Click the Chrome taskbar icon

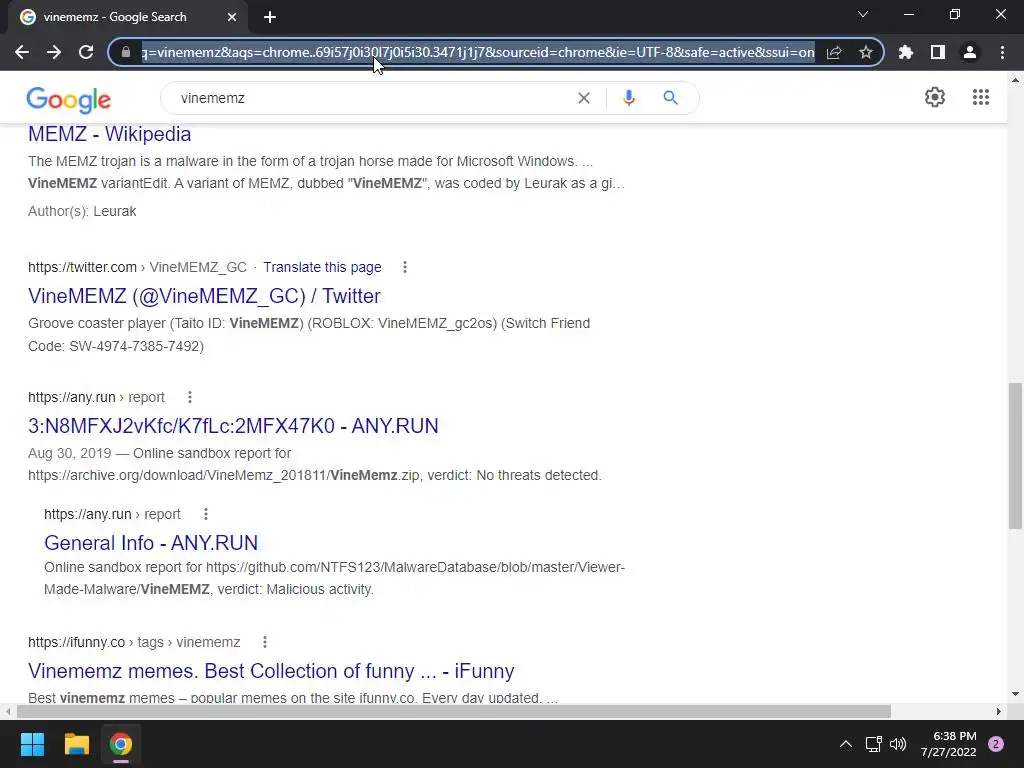click(x=121, y=744)
